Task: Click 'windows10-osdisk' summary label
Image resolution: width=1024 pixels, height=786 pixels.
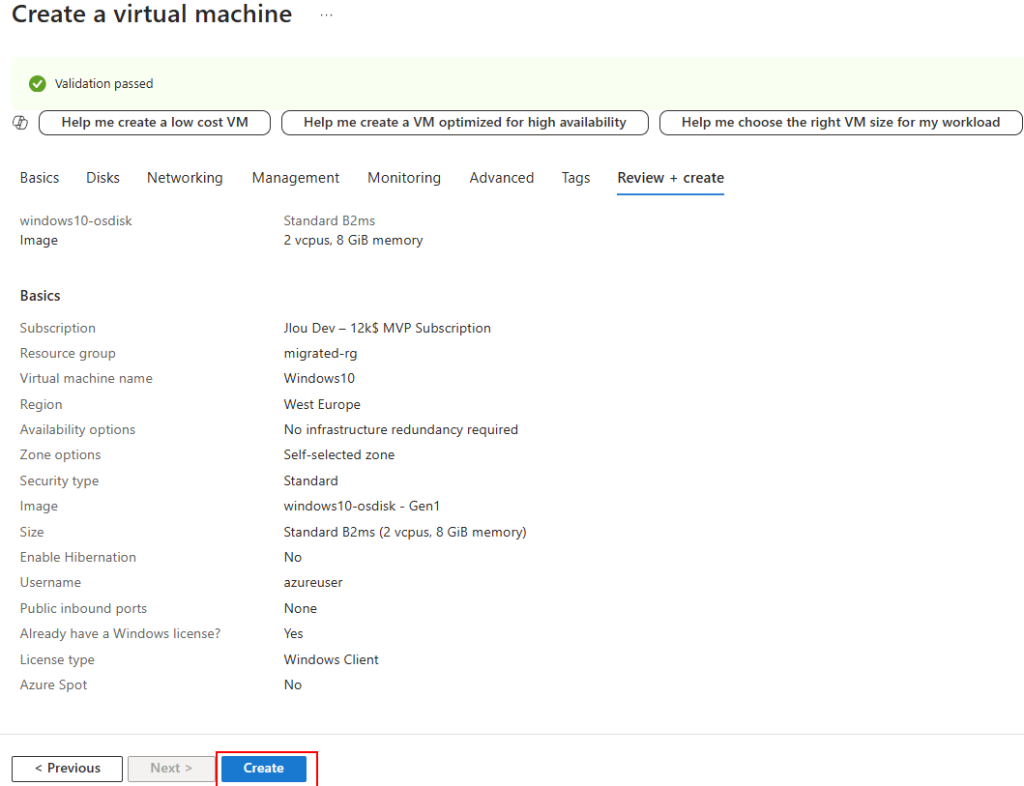Action: pos(76,221)
